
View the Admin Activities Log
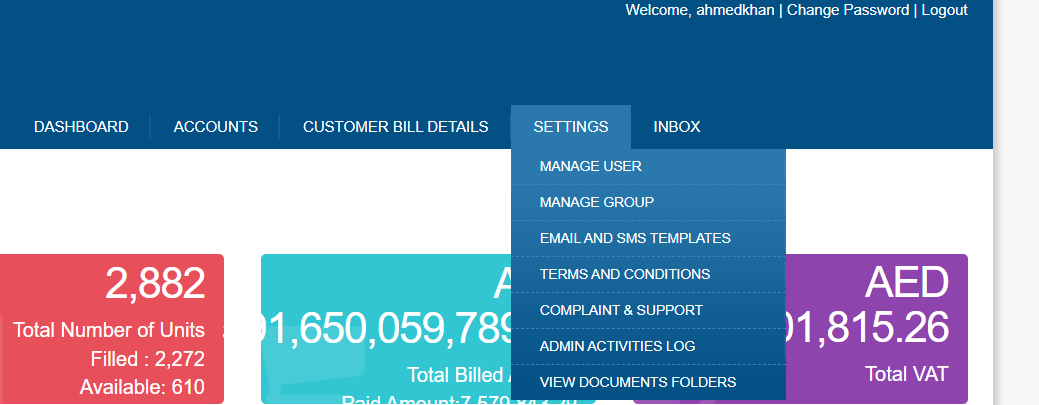pyautogui.click(x=616, y=346)
